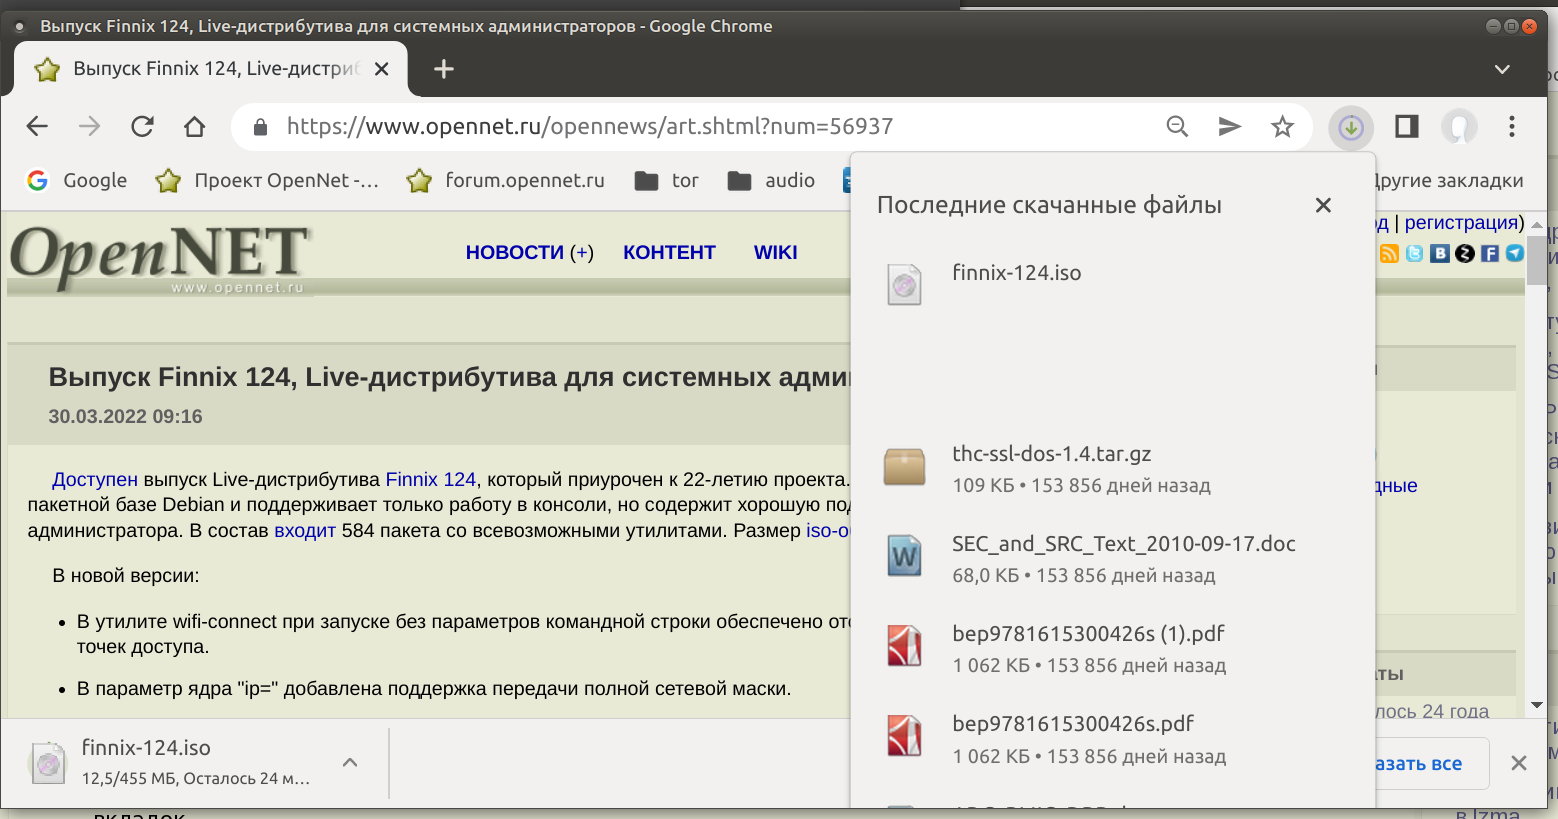Reload the current page
Image resolution: width=1558 pixels, height=819 pixels.
click(x=142, y=126)
